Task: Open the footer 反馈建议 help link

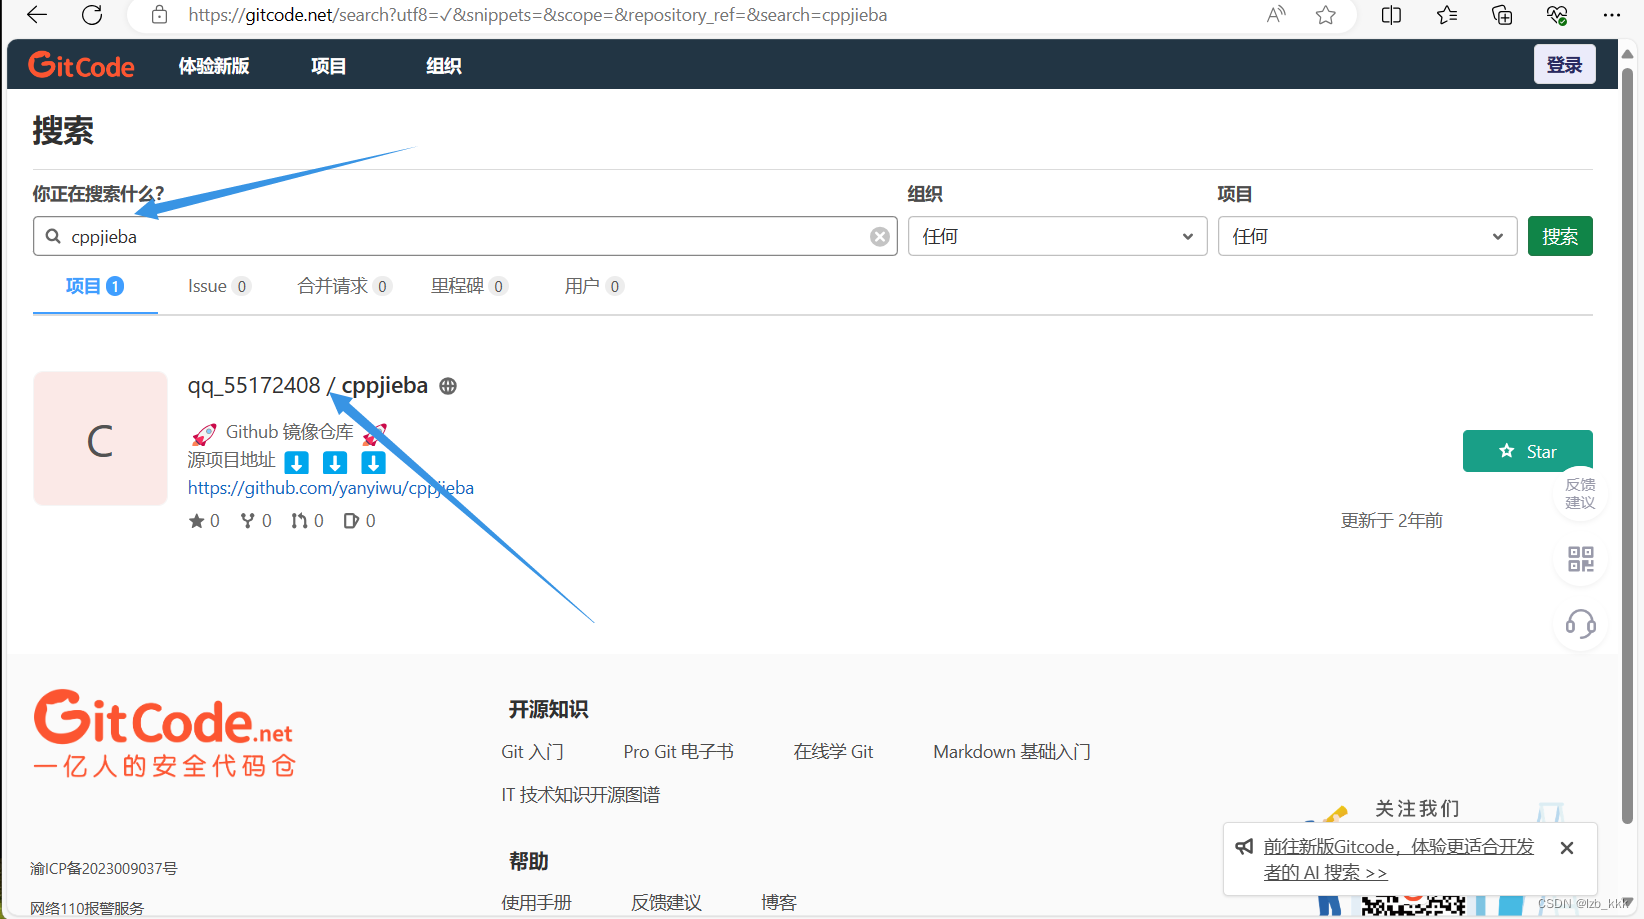Action: [666, 903]
